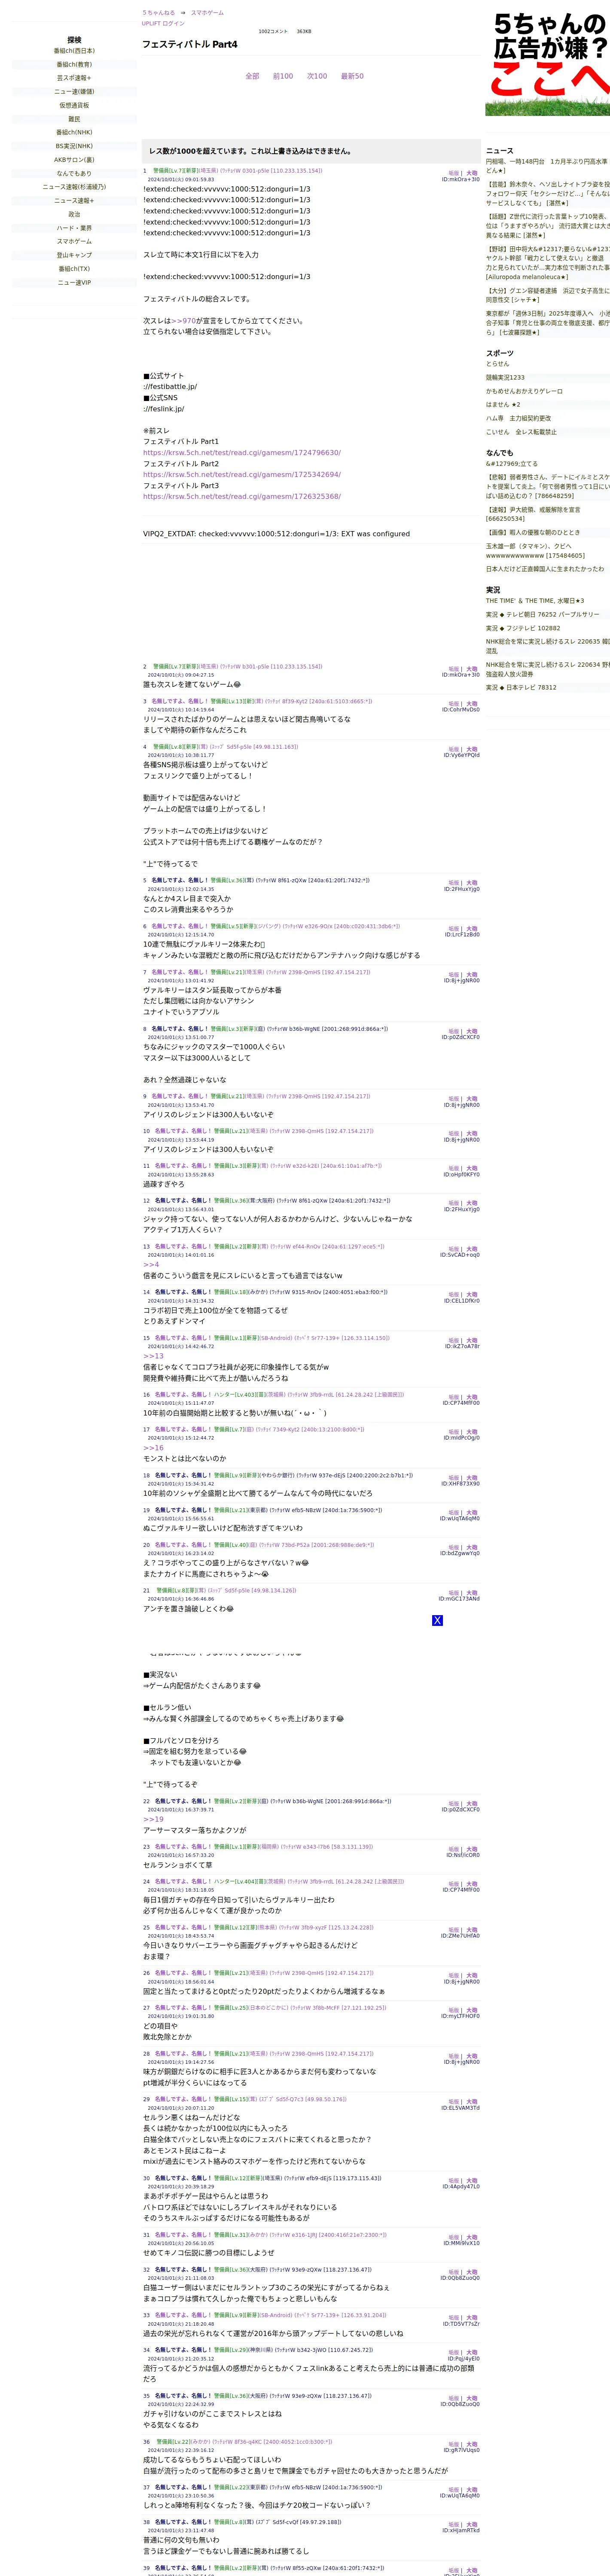Screen dimensions: 610x2576
Task: Open AKBサロン(裏) board
Action: pos(74,160)
